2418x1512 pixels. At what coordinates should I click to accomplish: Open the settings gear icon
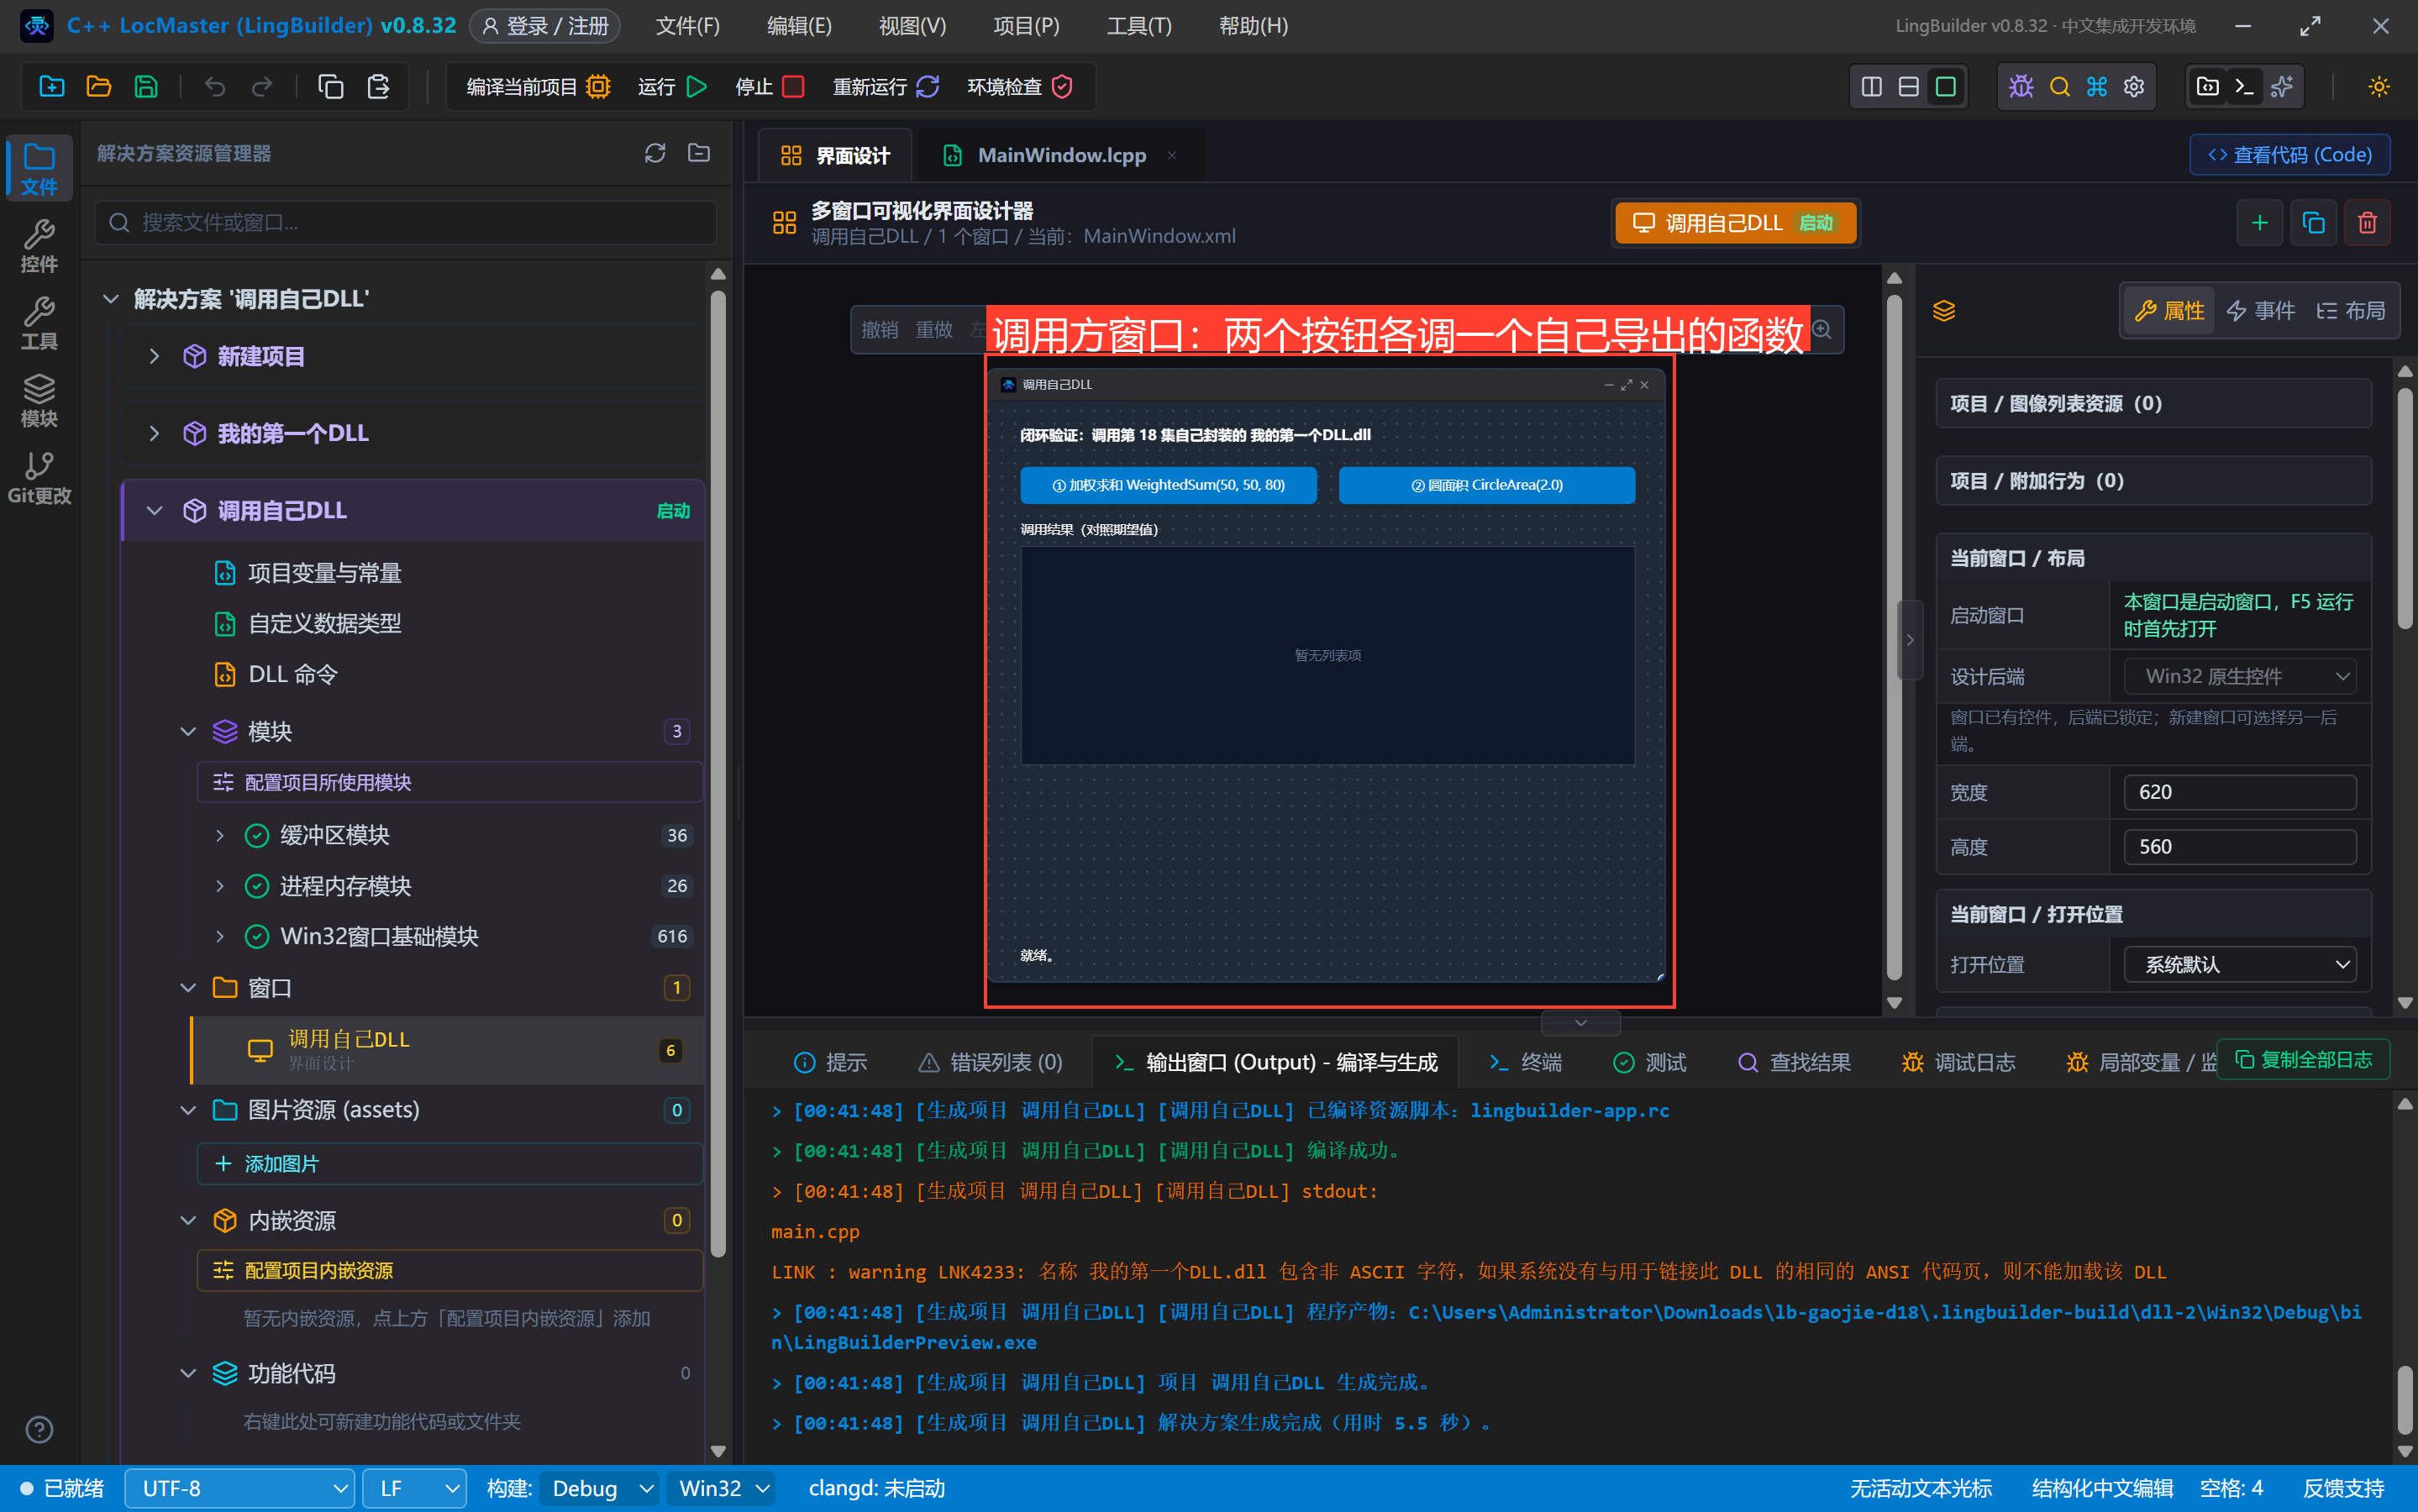pos(2134,87)
